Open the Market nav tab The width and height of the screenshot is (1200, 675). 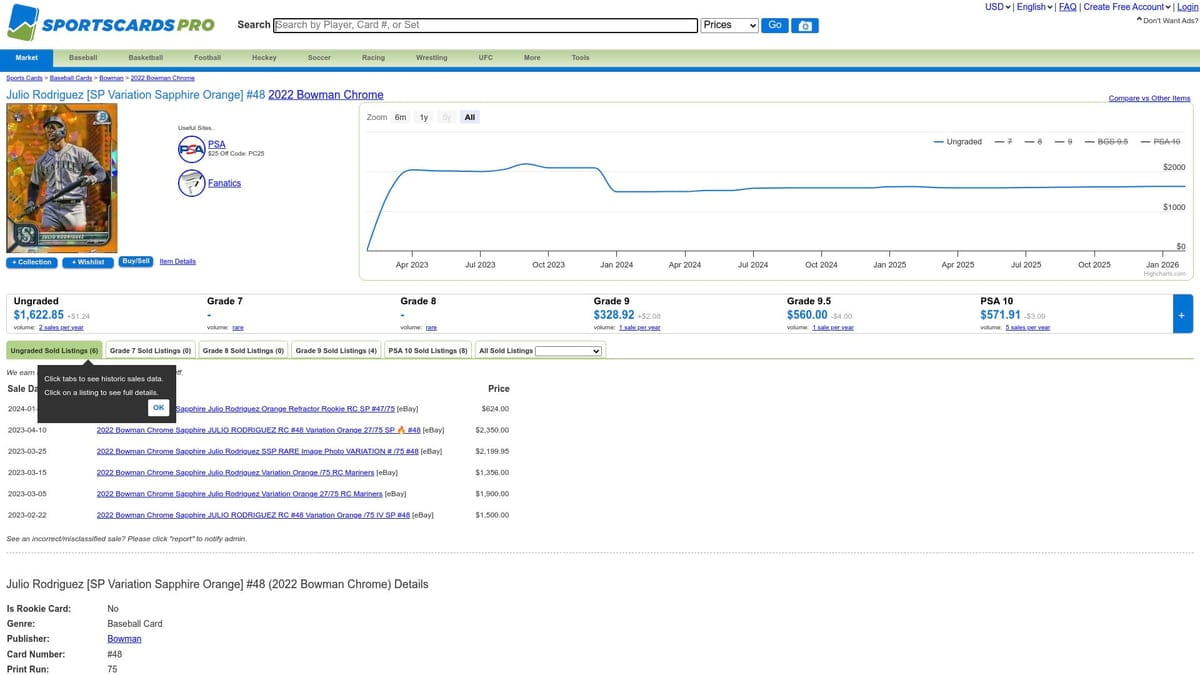[x=27, y=57]
